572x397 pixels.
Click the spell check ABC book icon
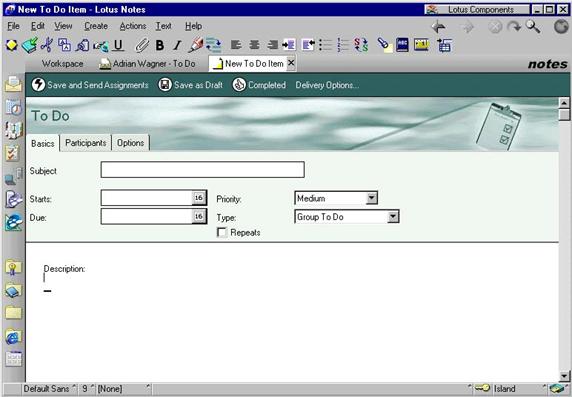[x=402, y=45]
